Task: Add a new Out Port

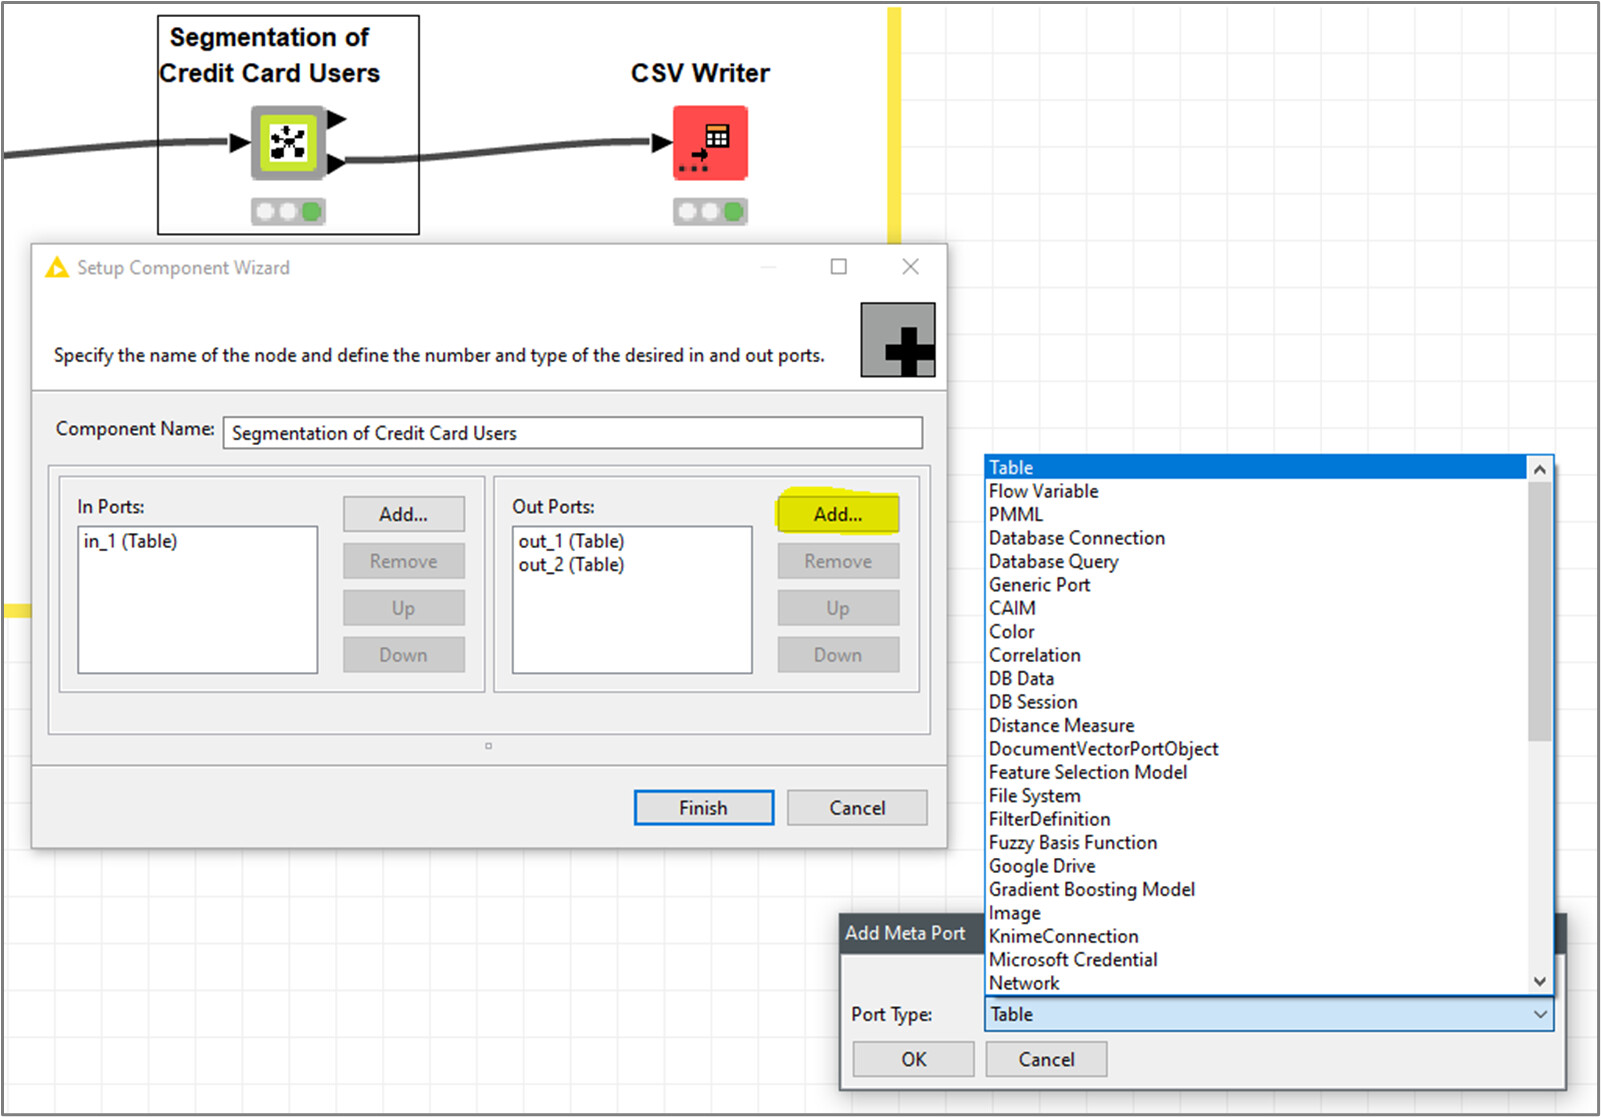Action: [838, 514]
